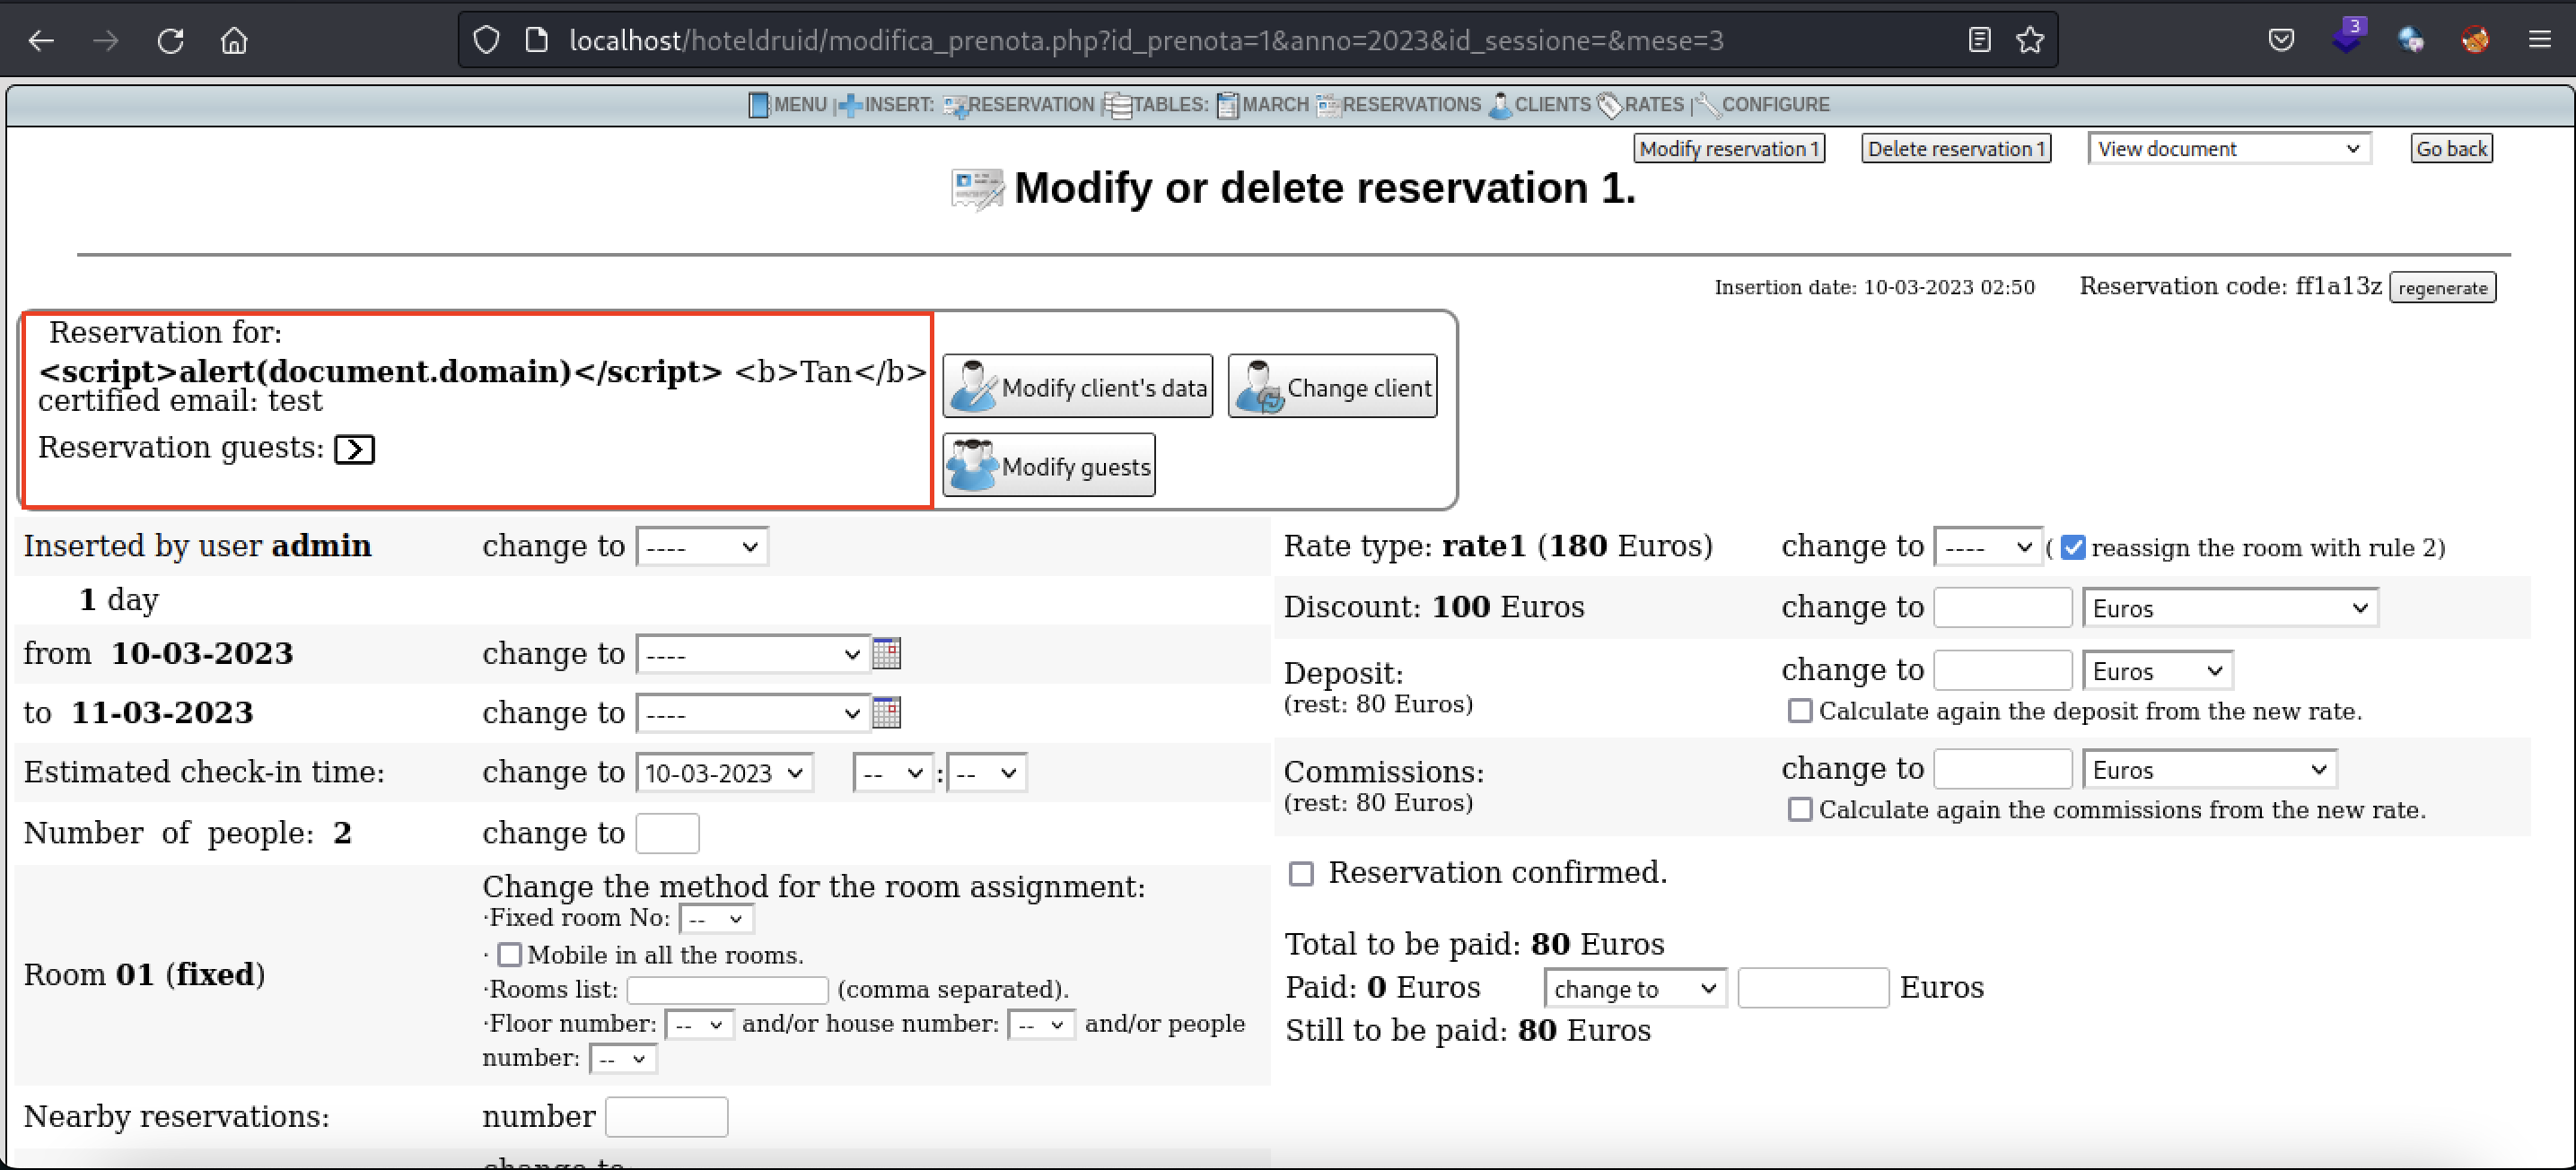Check calculate again the commissions option
The image size is (2576, 1170).
[1800, 810]
